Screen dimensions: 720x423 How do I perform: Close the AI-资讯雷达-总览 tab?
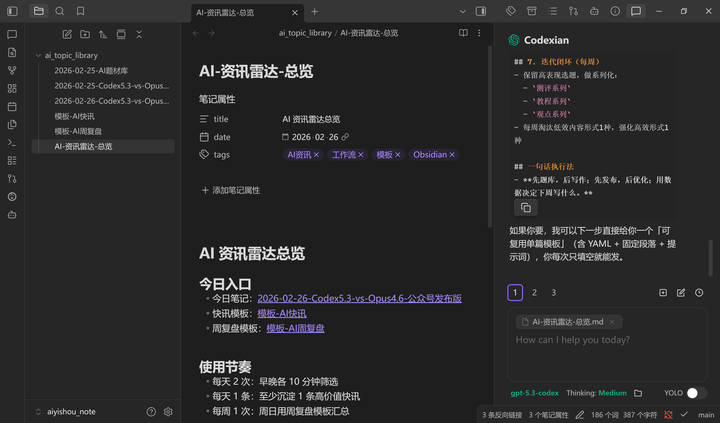click(x=295, y=12)
